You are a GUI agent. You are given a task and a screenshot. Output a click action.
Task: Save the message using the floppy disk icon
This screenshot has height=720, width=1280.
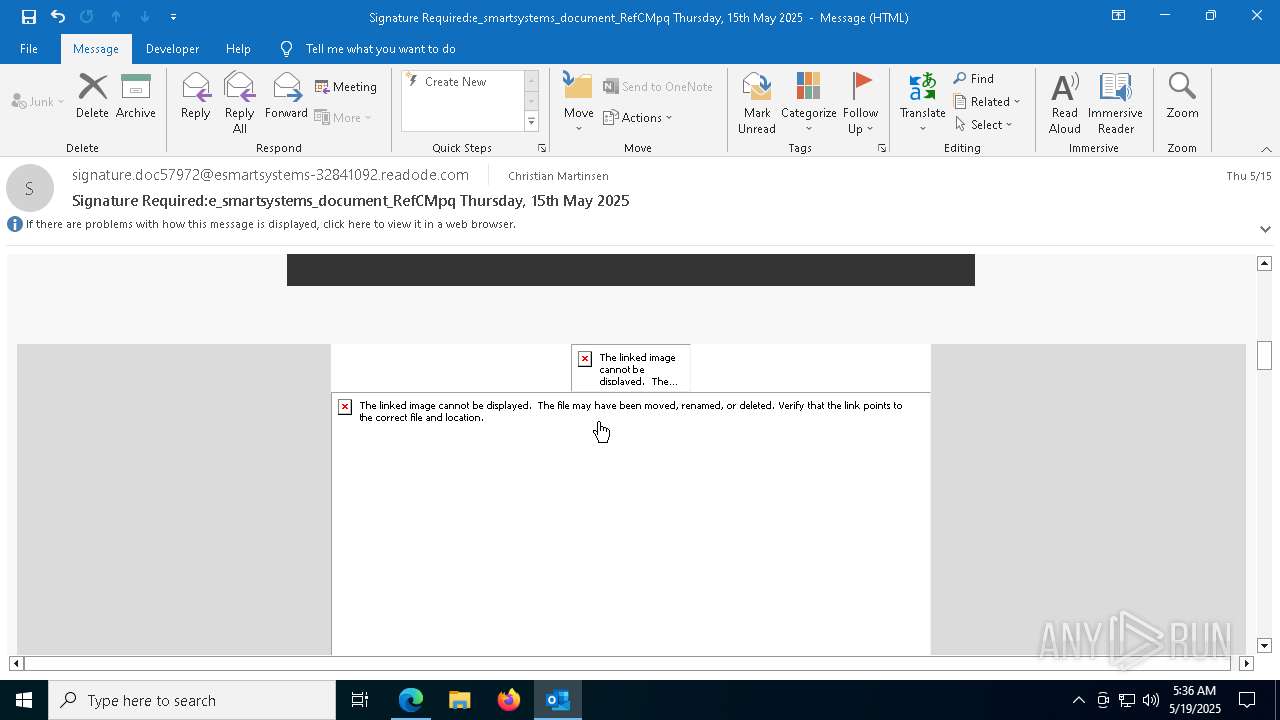click(28, 16)
